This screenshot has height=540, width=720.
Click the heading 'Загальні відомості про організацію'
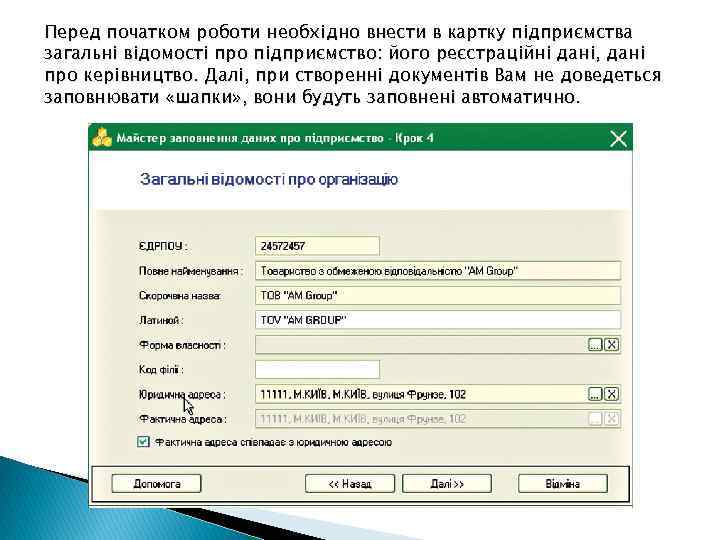coord(269,179)
